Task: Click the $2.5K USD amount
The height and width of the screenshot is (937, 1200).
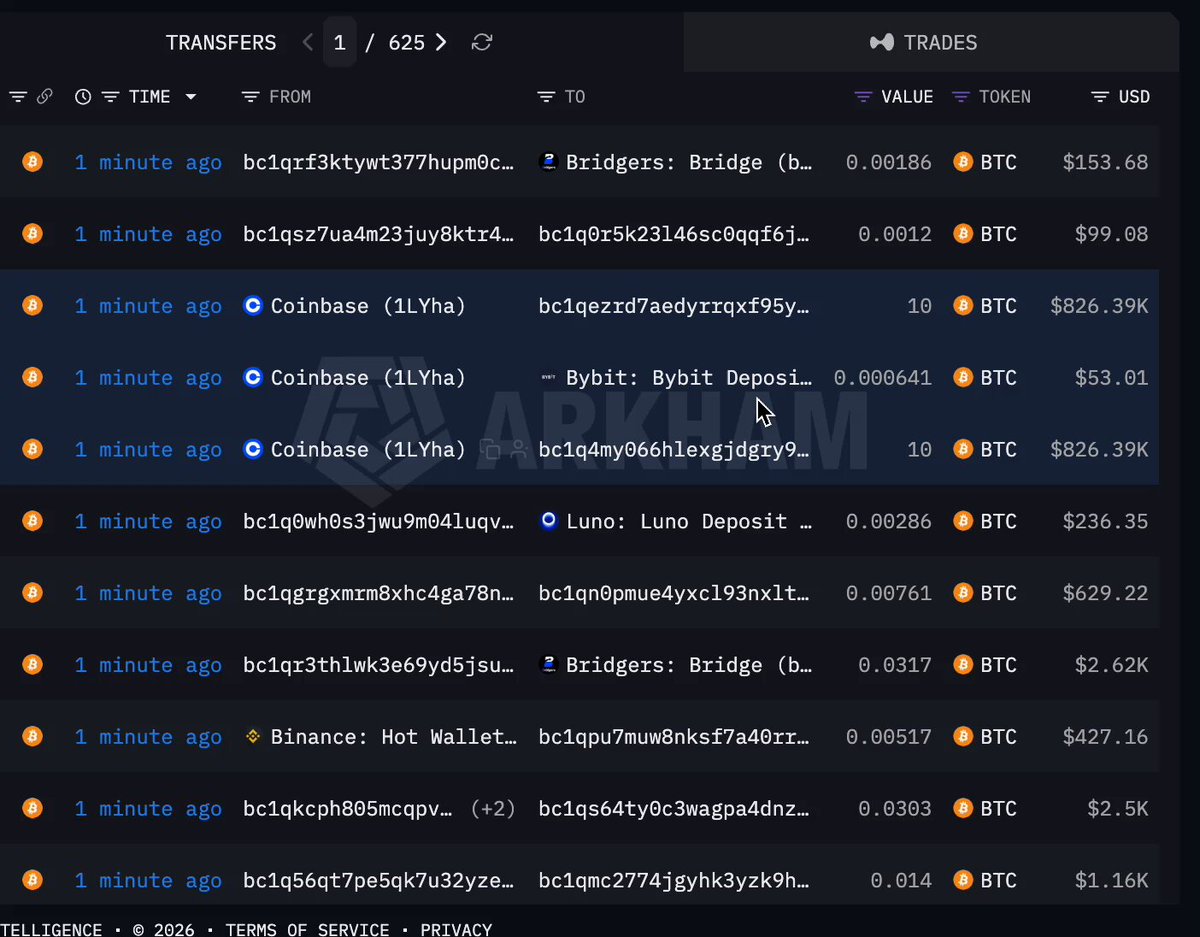Action: tap(1118, 808)
